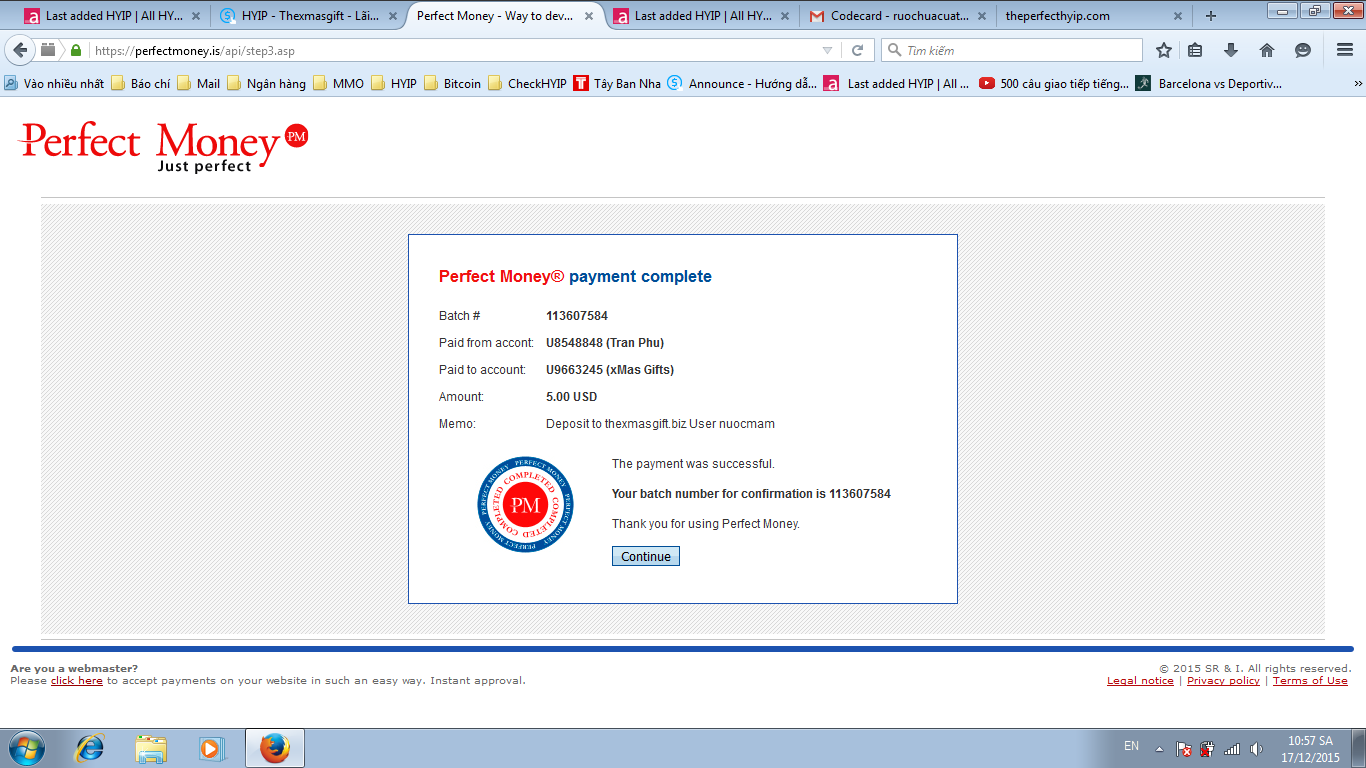Open the Windows Start menu
This screenshot has width=1366, height=768.
point(25,748)
